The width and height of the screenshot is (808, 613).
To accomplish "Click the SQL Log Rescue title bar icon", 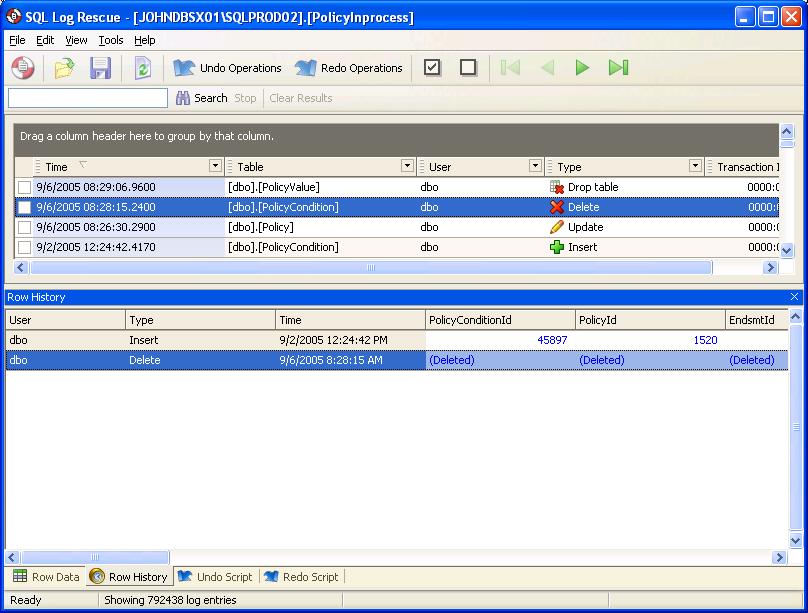I will pos(14,16).
